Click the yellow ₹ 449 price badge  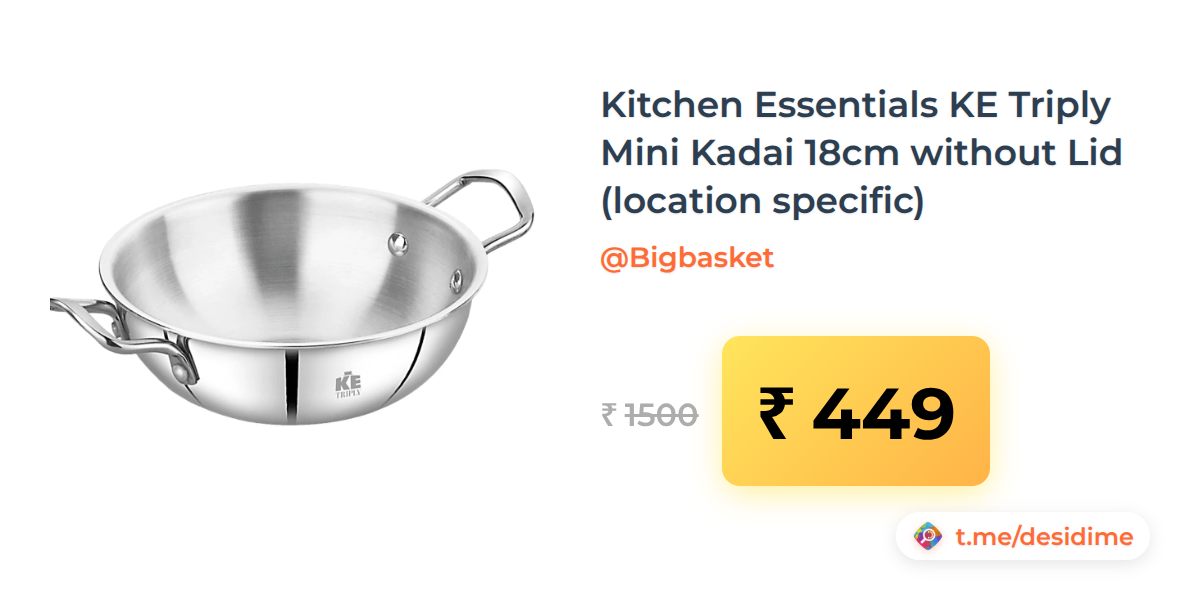click(856, 411)
